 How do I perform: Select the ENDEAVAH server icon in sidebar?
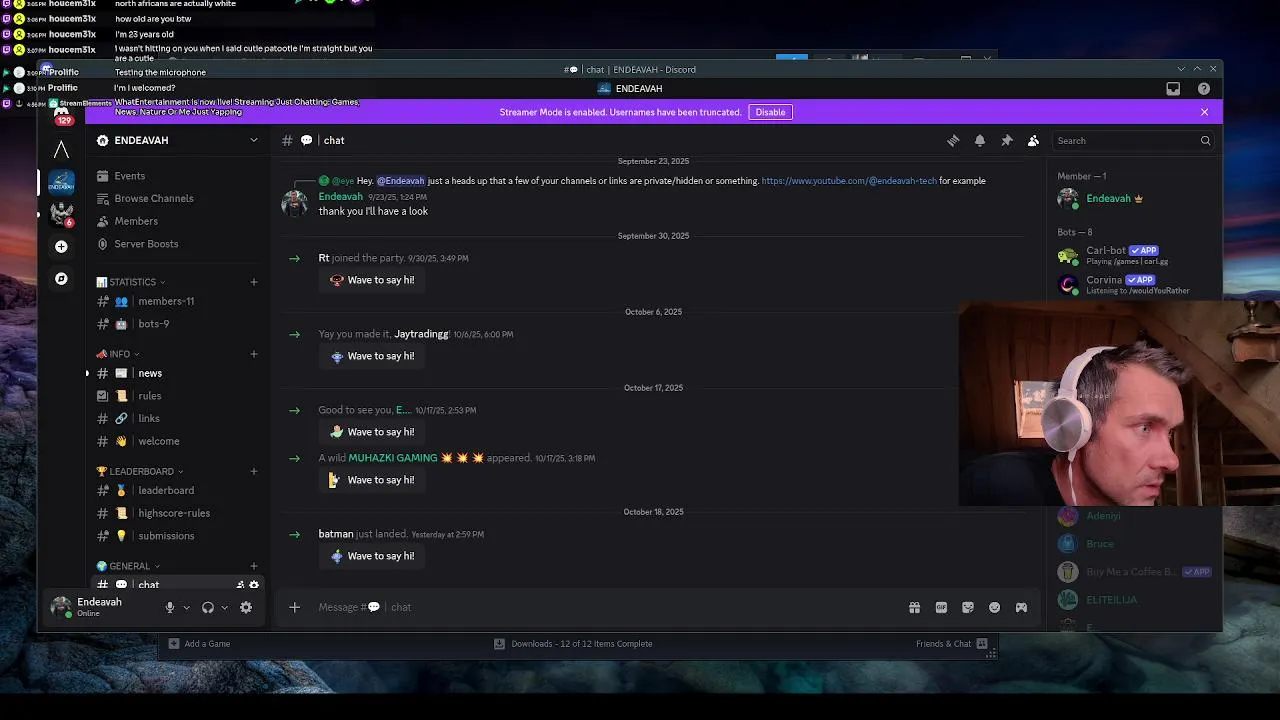click(61, 182)
